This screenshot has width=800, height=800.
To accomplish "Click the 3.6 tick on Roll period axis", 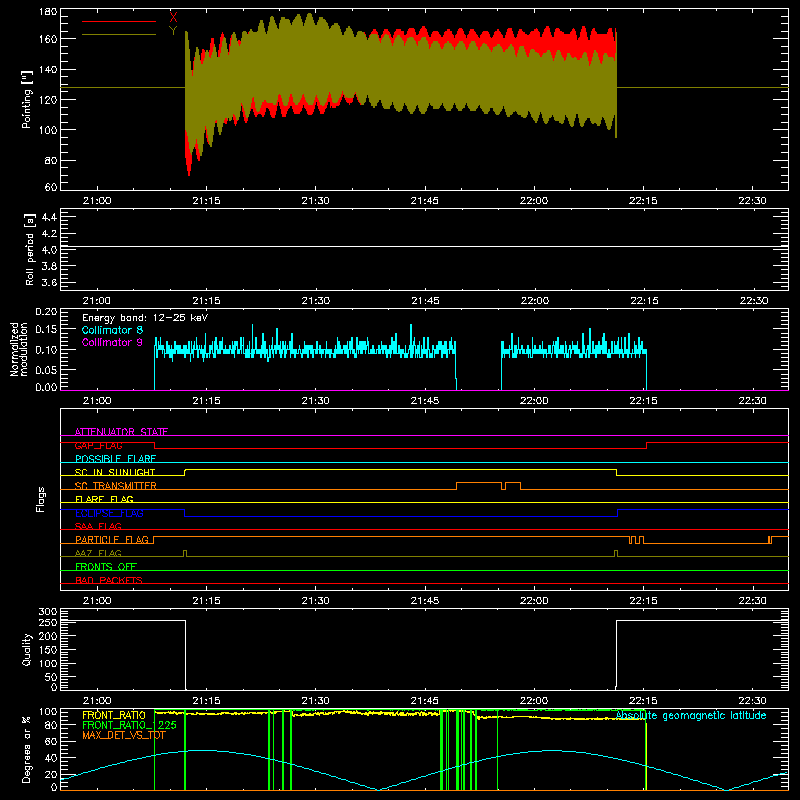I will pyautogui.click(x=49, y=283).
